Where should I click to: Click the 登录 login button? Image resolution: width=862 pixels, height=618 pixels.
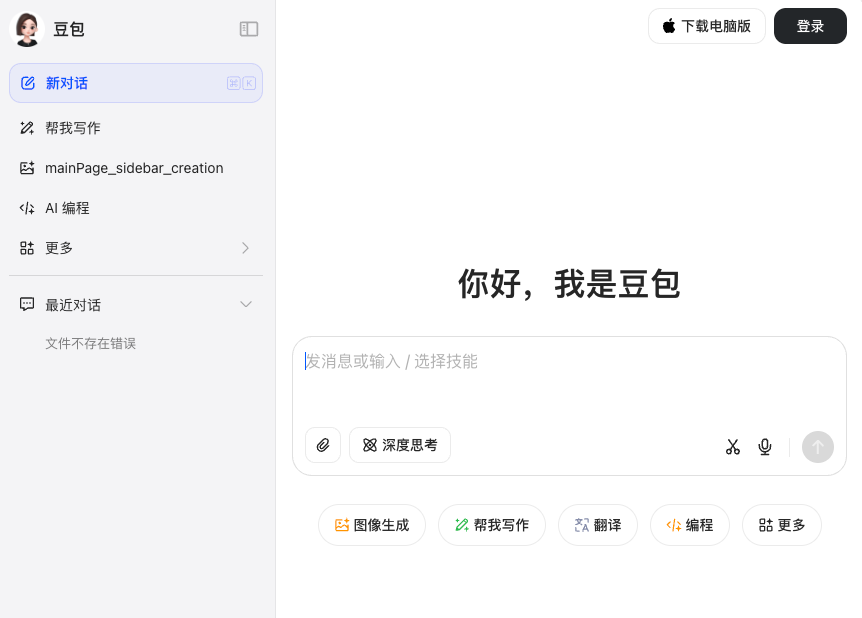(810, 26)
